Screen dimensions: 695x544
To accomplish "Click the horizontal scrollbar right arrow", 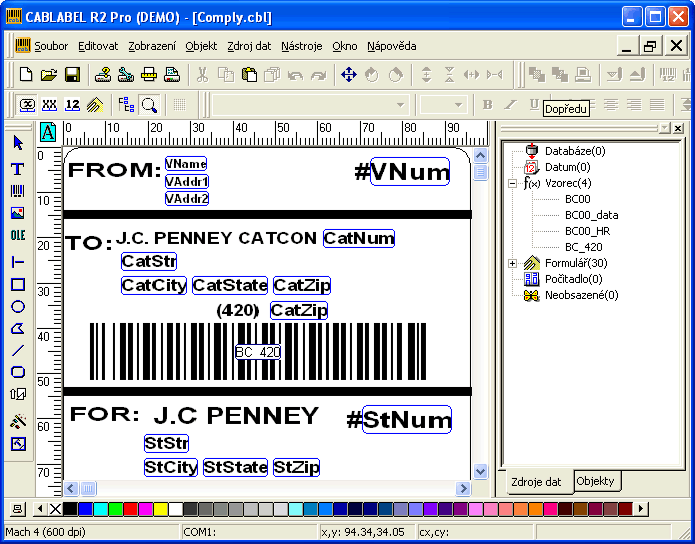I will click(463, 489).
